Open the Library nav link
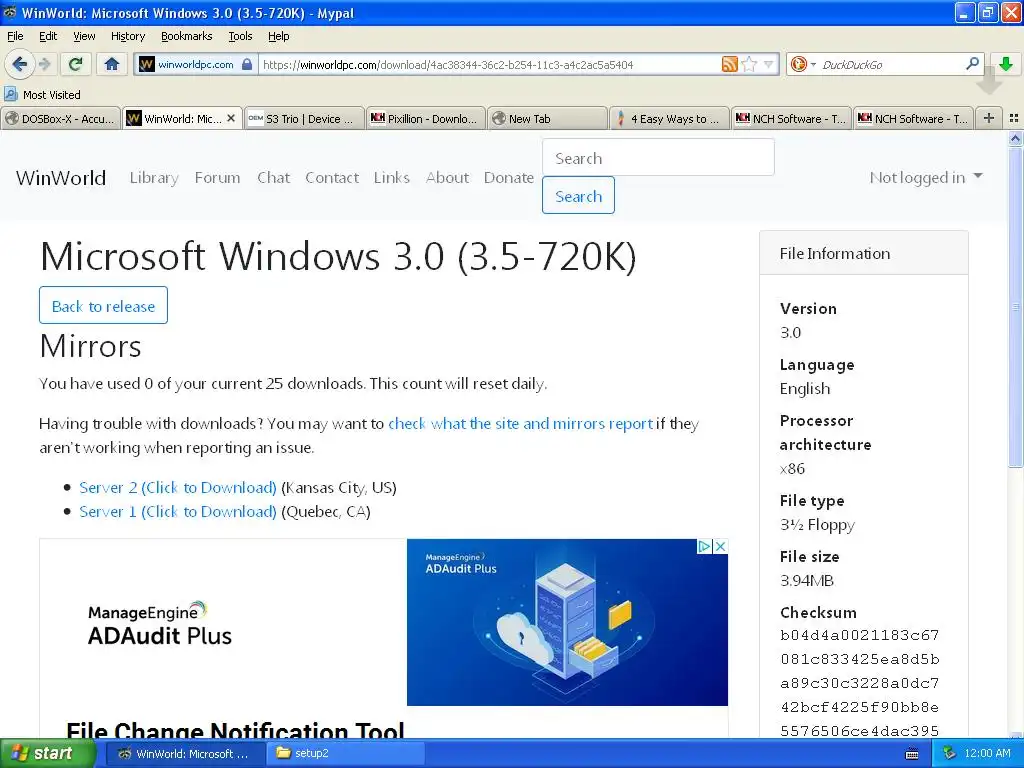The image size is (1024, 768). (154, 178)
